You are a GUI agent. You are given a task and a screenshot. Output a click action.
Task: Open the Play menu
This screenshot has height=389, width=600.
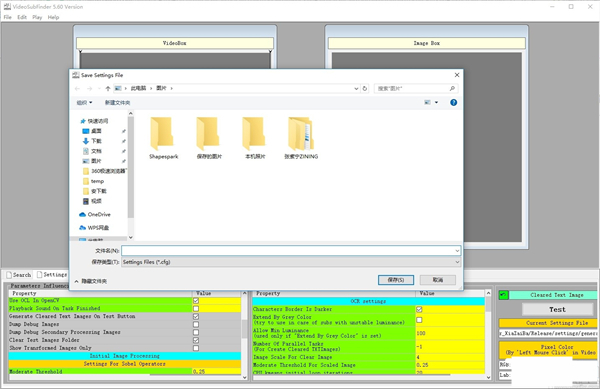click(x=37, y=17)
